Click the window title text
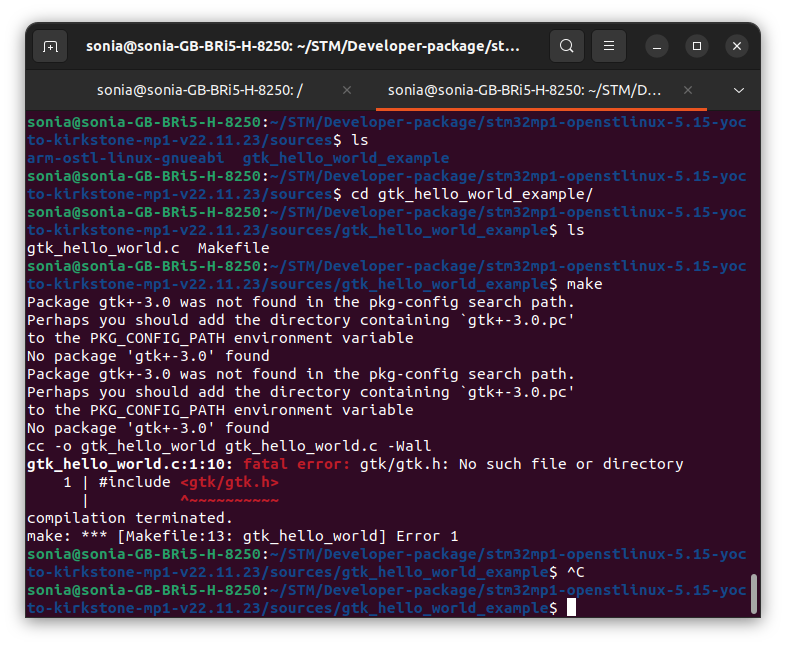The height and width of the screenshot is (646, 786). coord(303,47)
